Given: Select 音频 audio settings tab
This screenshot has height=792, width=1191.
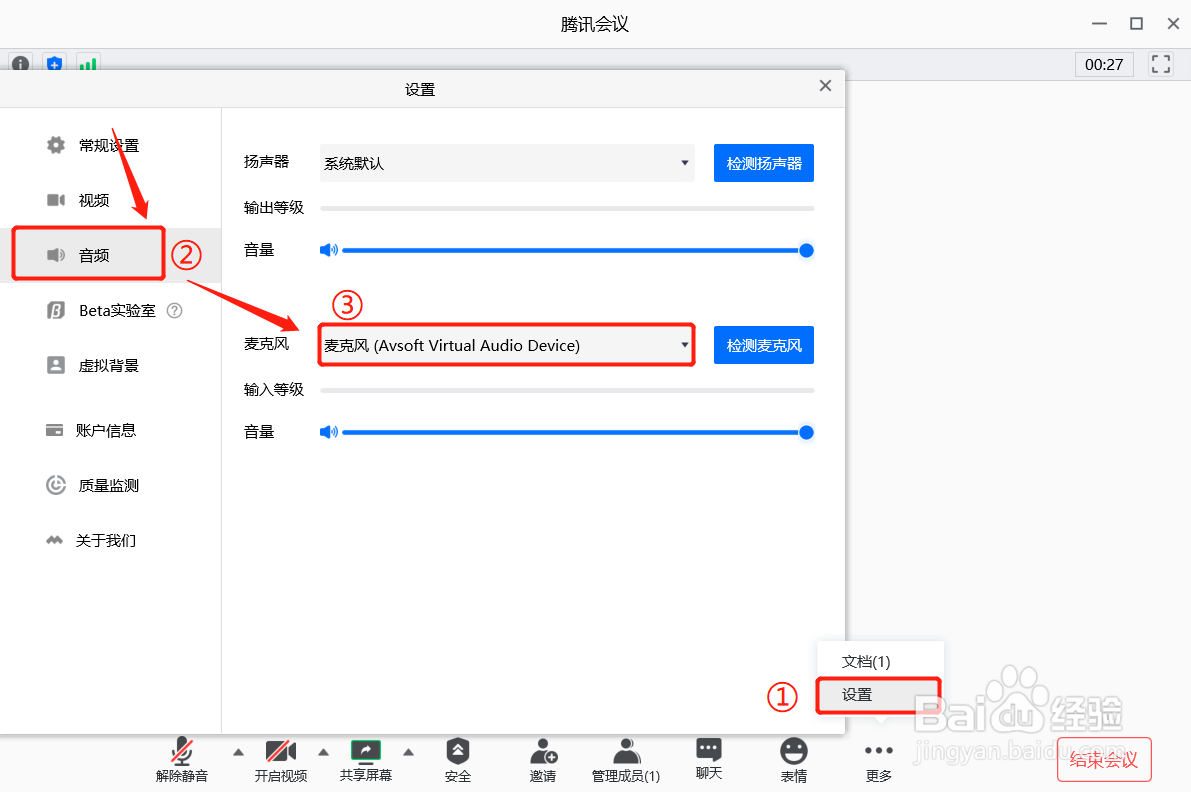Looking at the screenshot, I should pyautogui.click(x=110, y=255).
